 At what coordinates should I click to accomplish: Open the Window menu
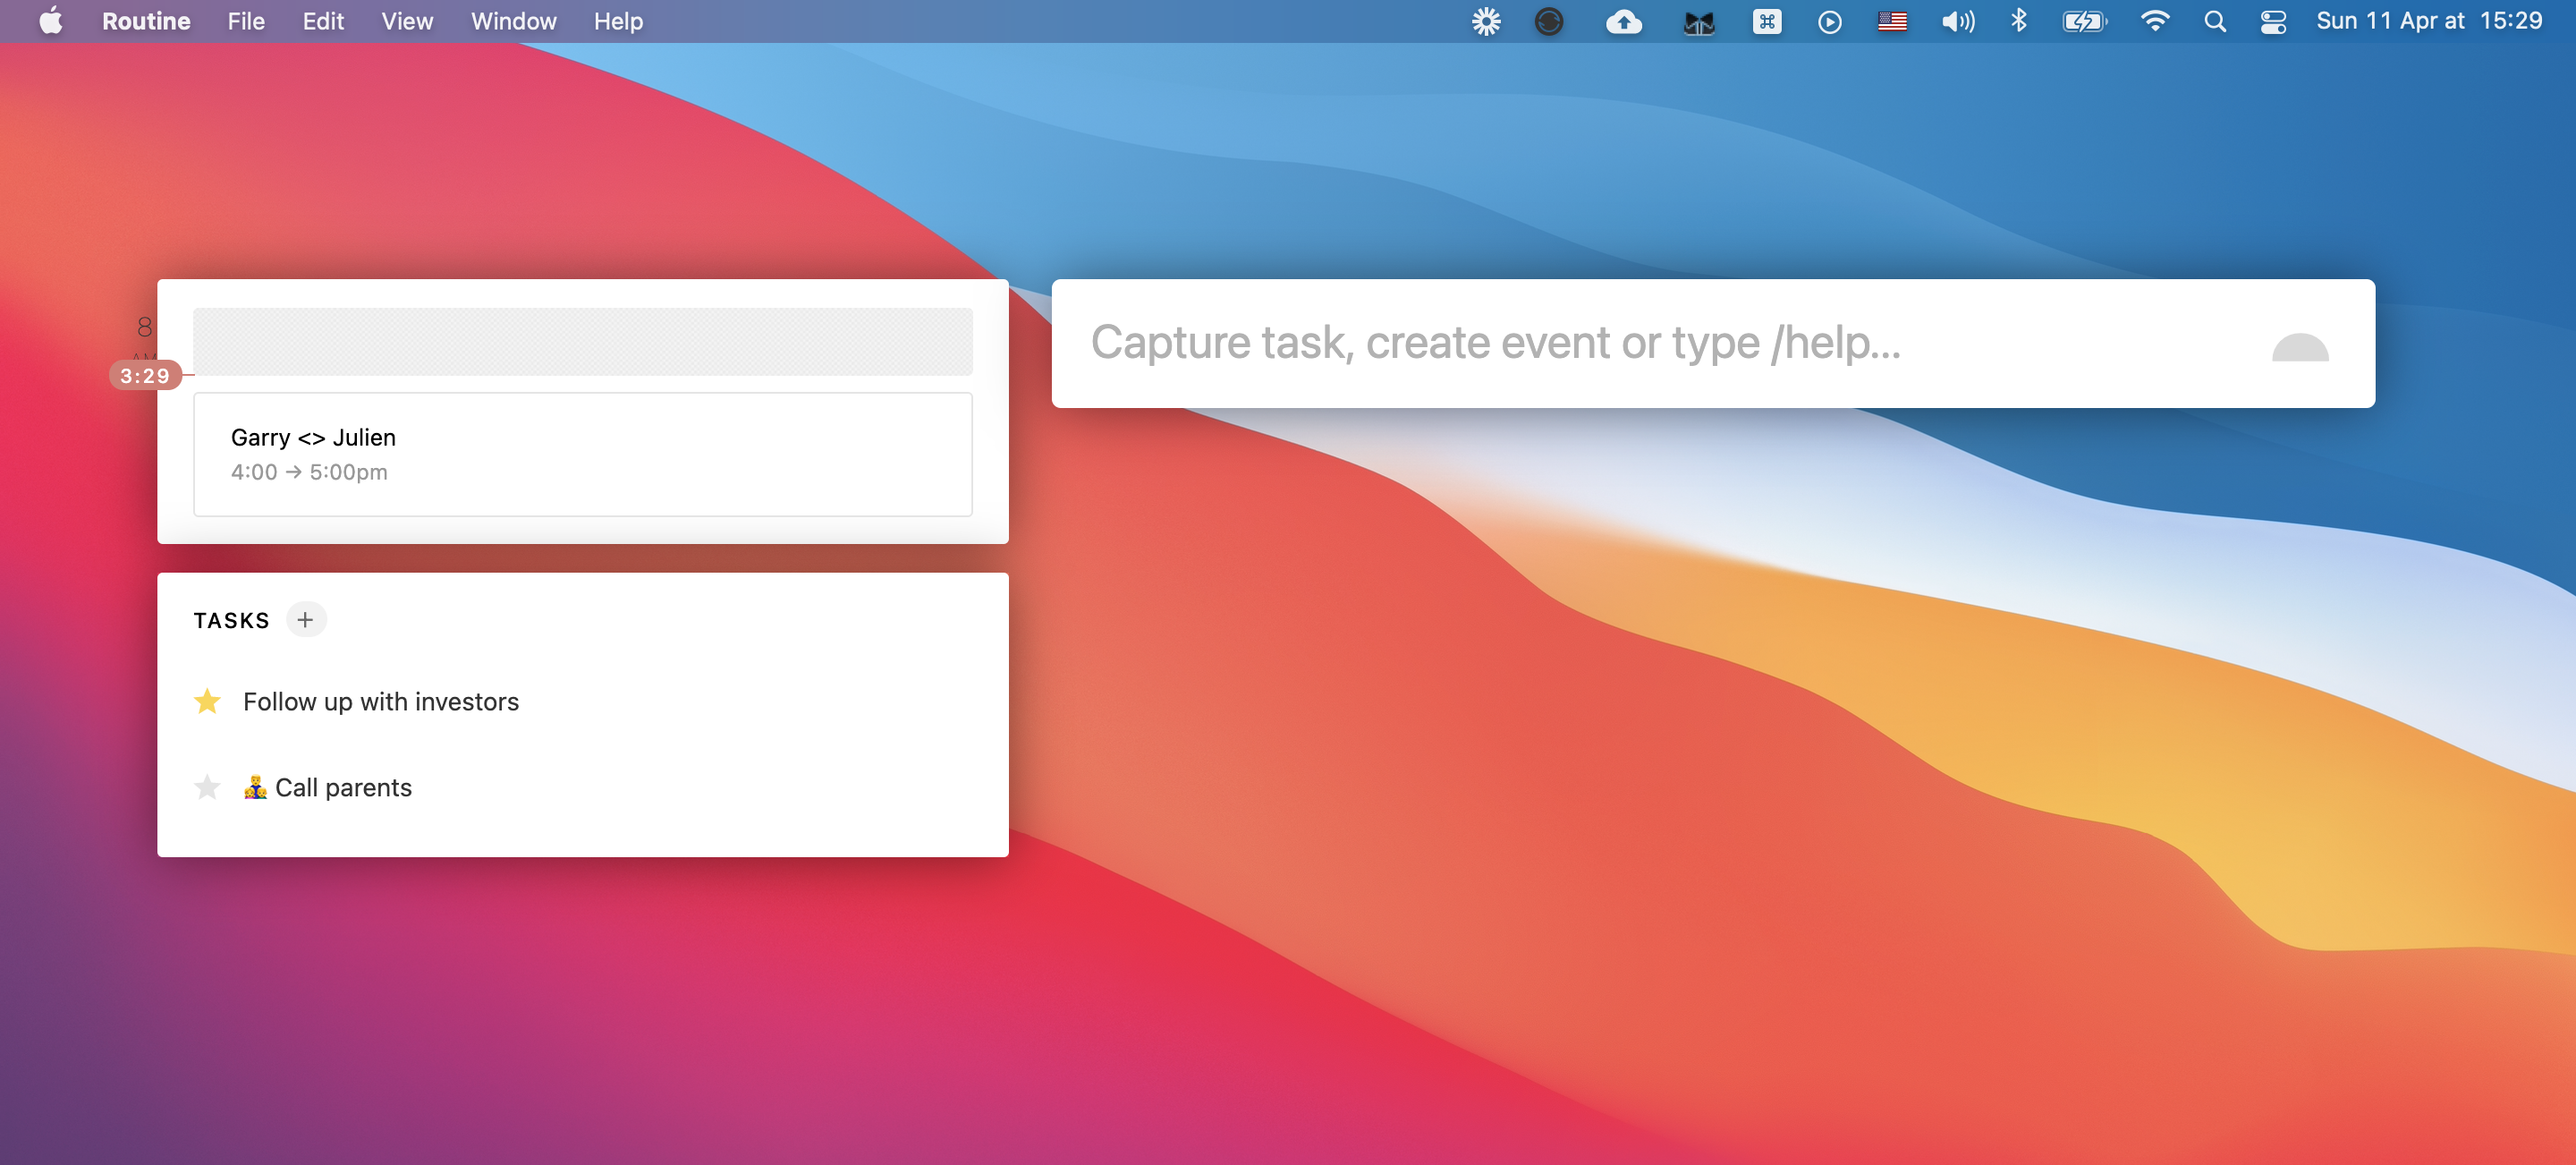[513, 21]
